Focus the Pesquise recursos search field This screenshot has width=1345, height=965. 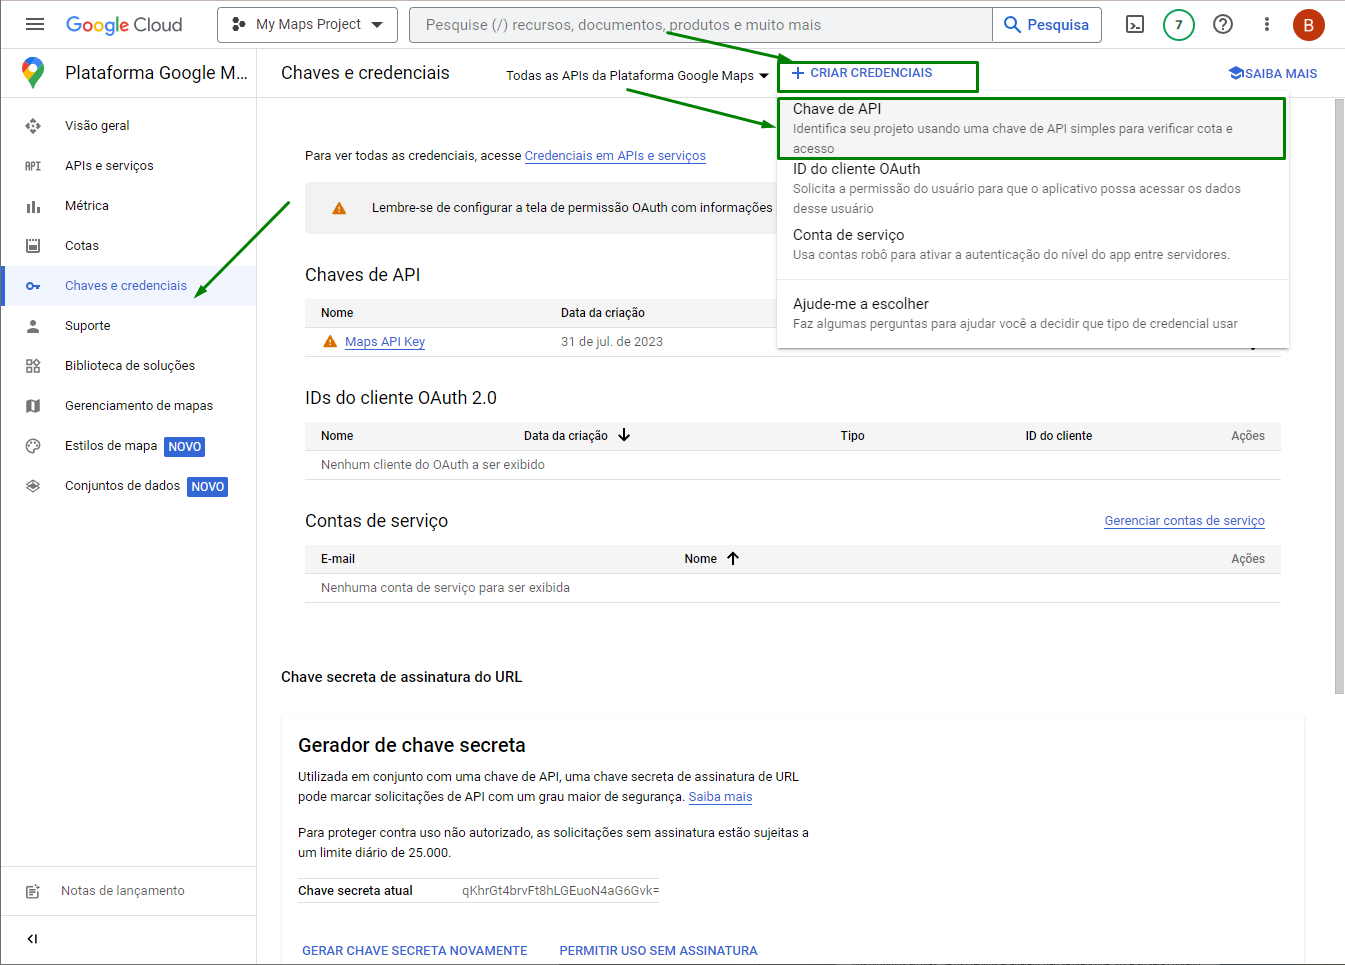coord(700,25)
